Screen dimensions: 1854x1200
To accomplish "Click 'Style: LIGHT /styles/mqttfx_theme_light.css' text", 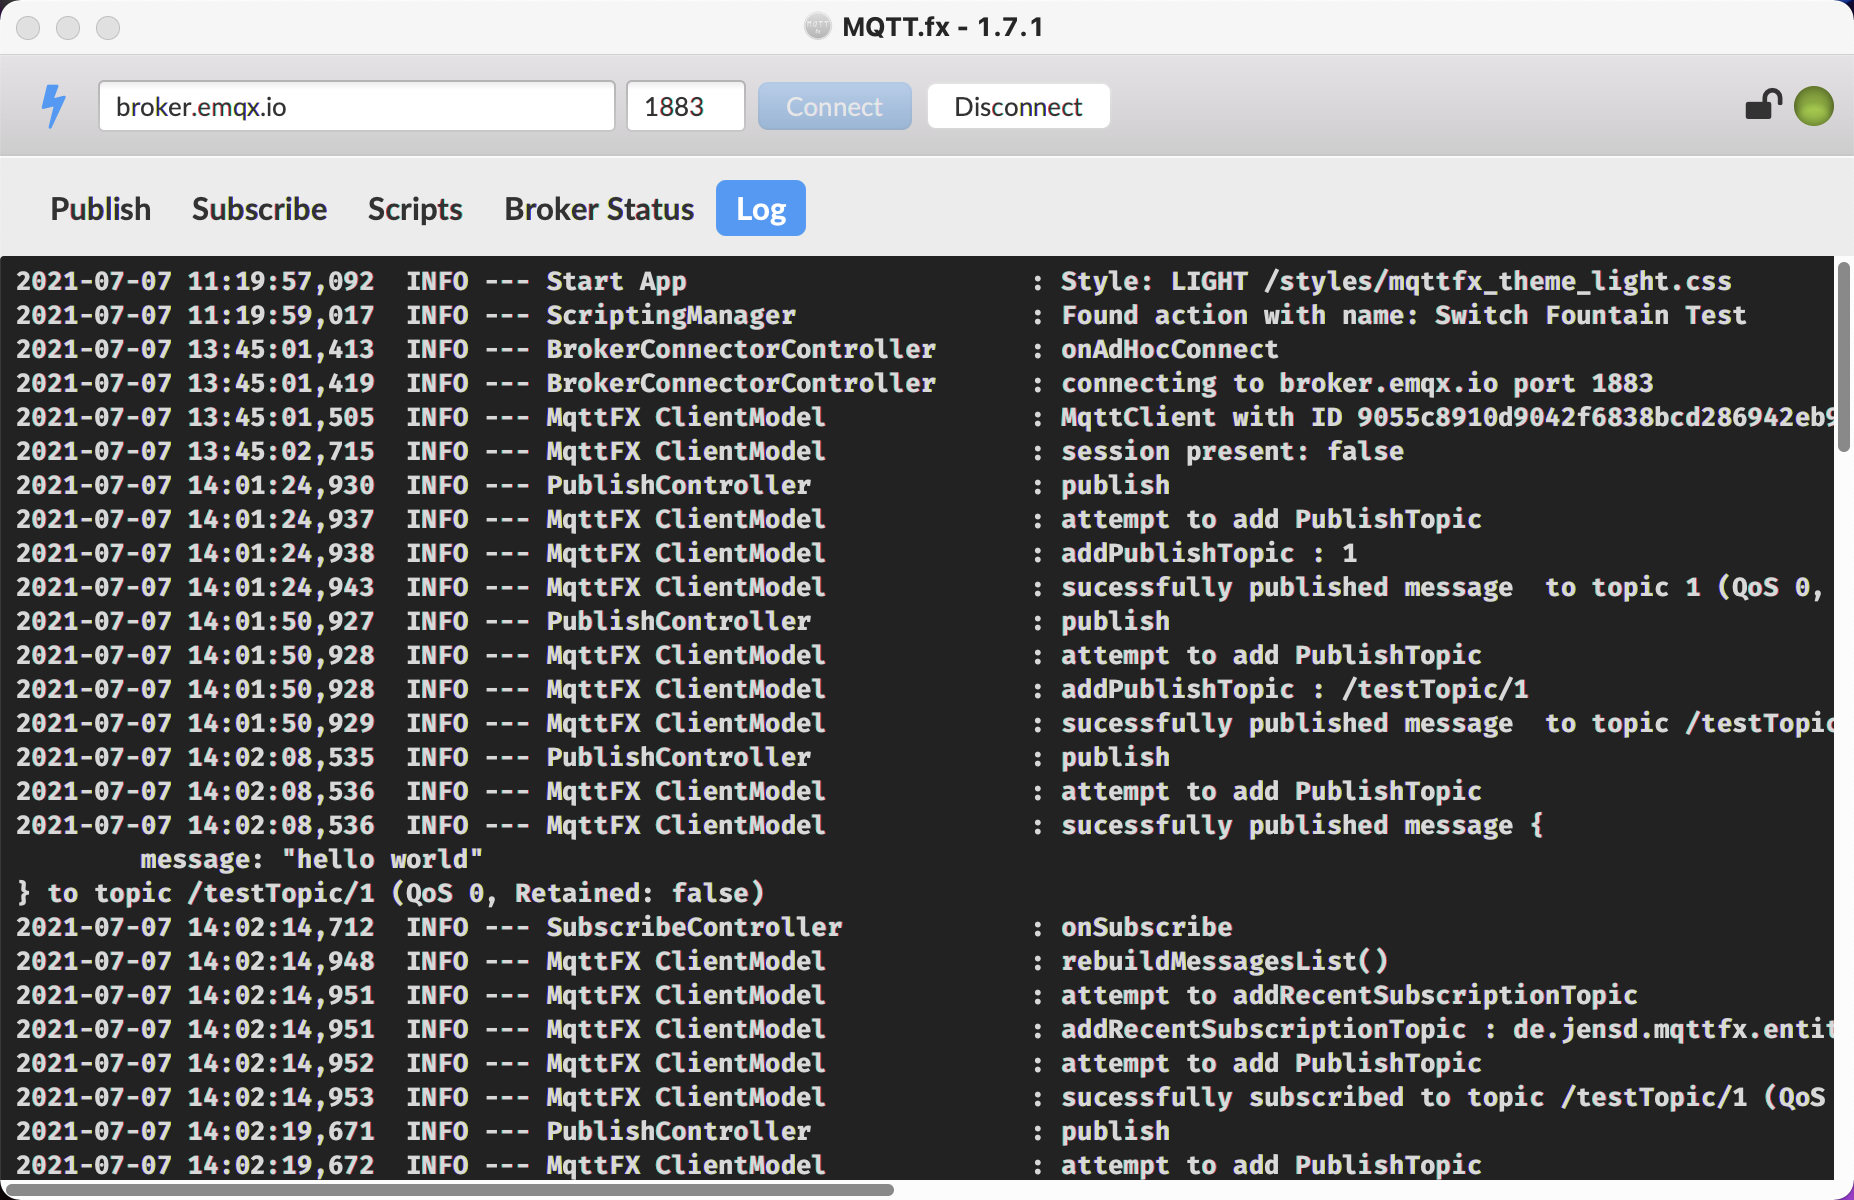I will point(1396,281).
